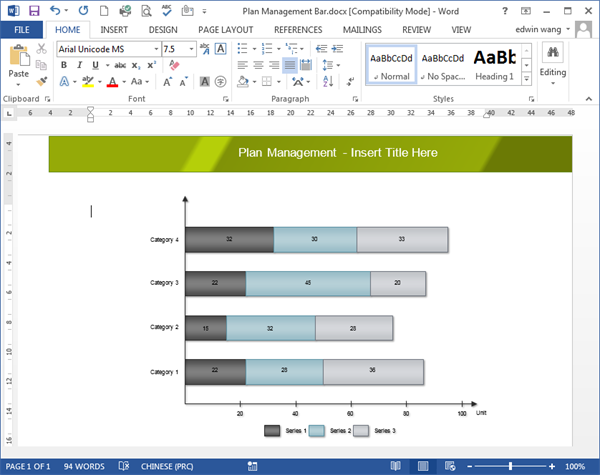Select the Find binoculars Editing icon
The image size is (600, 475).
click(x=553, y=54)
